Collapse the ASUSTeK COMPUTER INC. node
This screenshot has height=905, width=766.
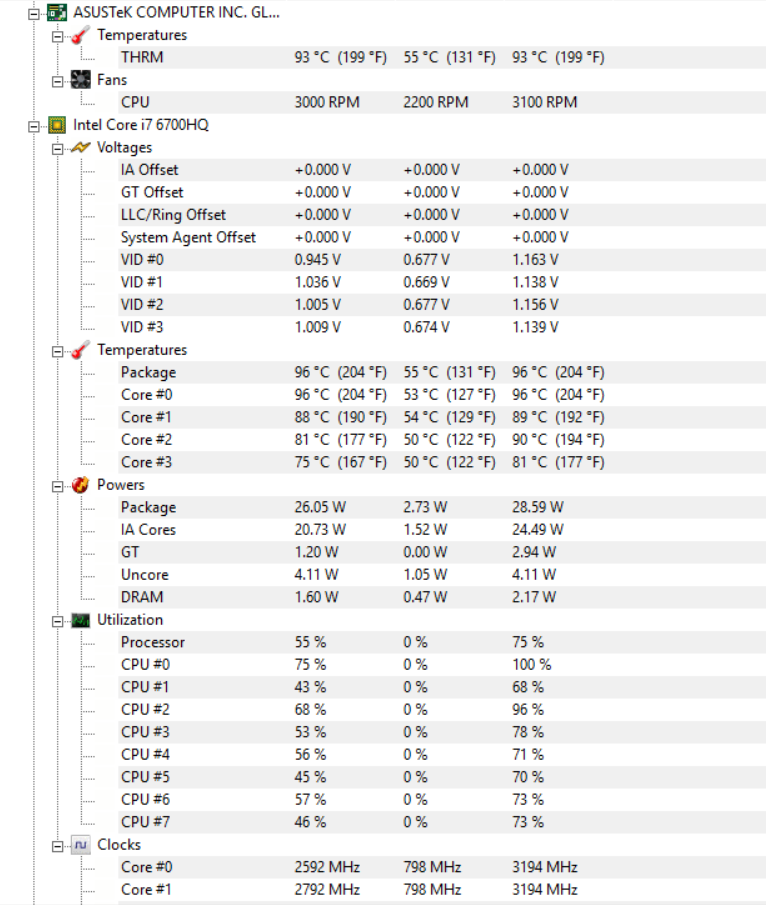pyautogui.click(x=36, y=13)
